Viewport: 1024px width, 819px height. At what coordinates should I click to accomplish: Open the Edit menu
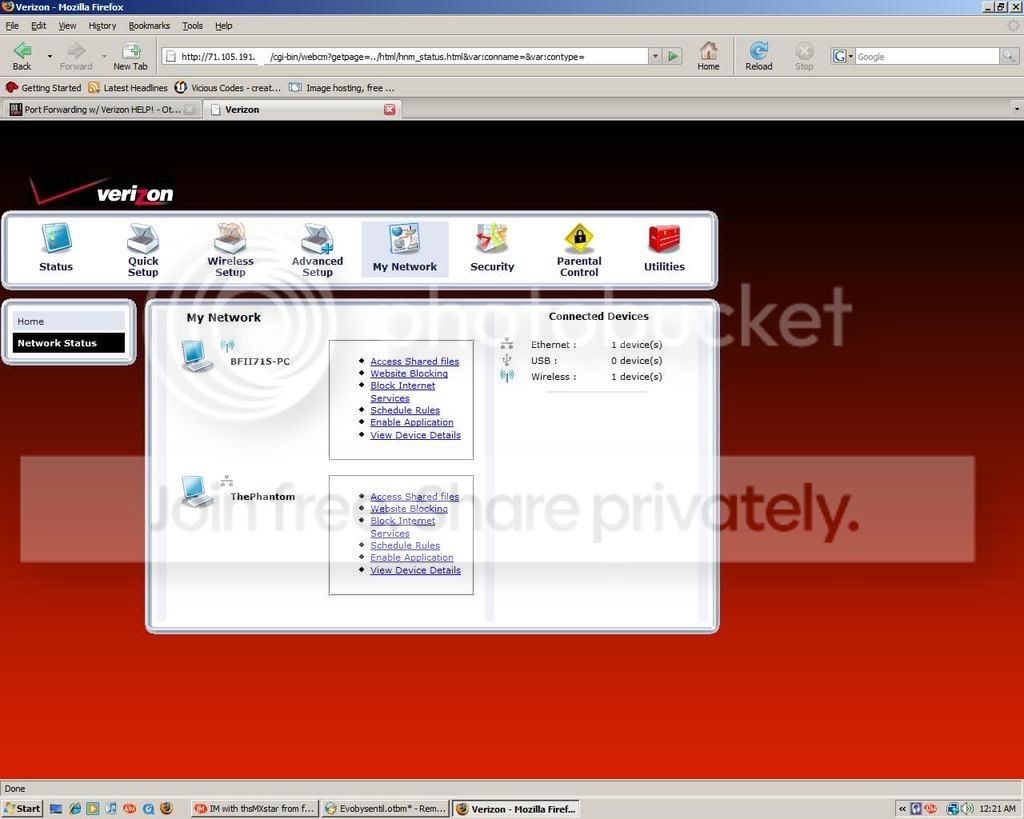[39, 25]
